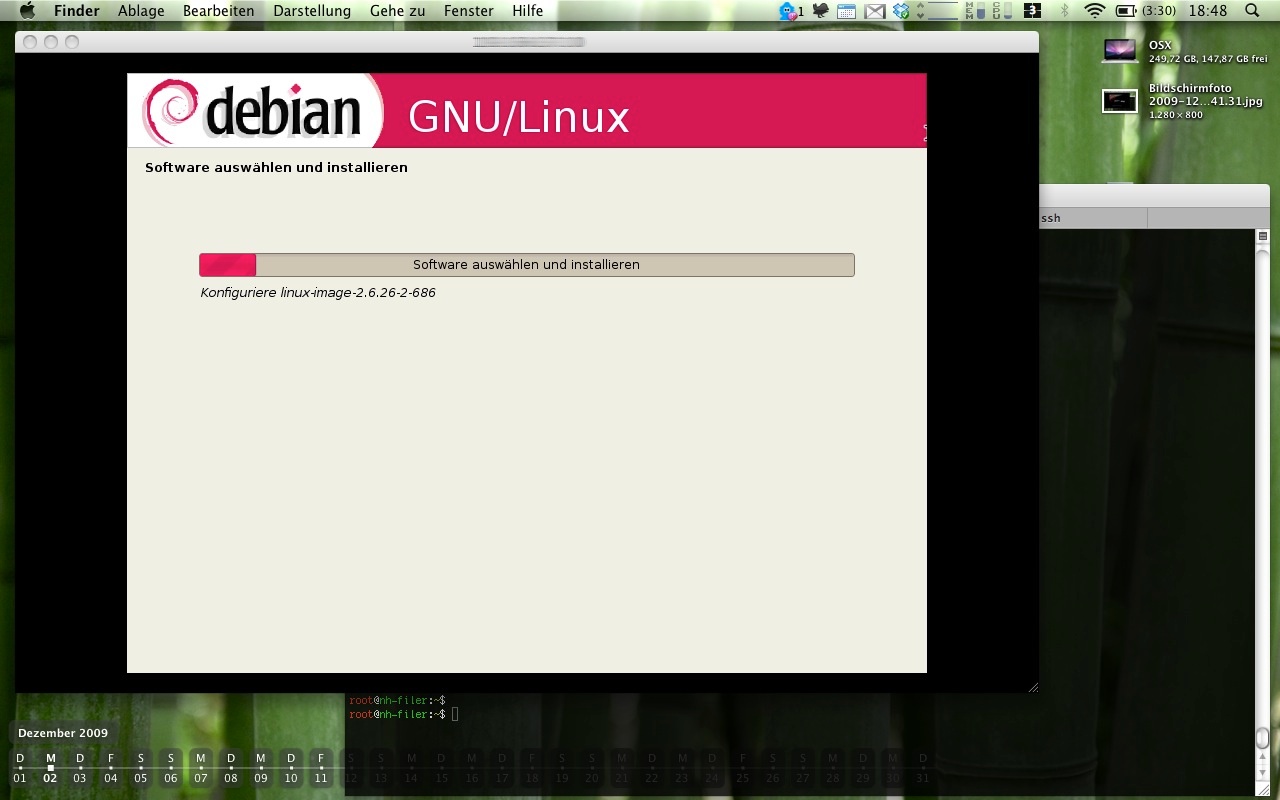Select day 01 in the calendar strip
The height and width of the screenshot is (800, 1280).
coord(20,768)
